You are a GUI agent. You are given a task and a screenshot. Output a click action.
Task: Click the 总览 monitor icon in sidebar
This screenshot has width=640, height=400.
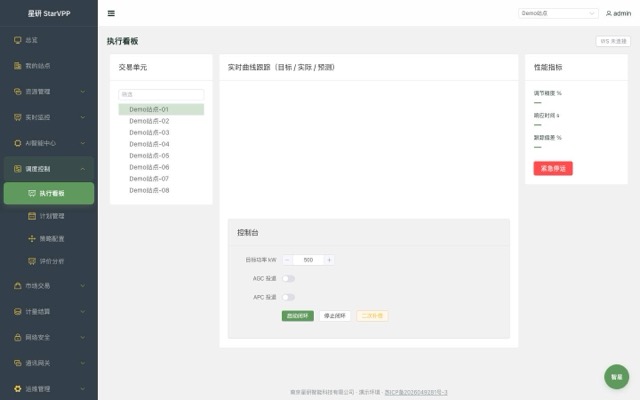[x=18, y=40]
